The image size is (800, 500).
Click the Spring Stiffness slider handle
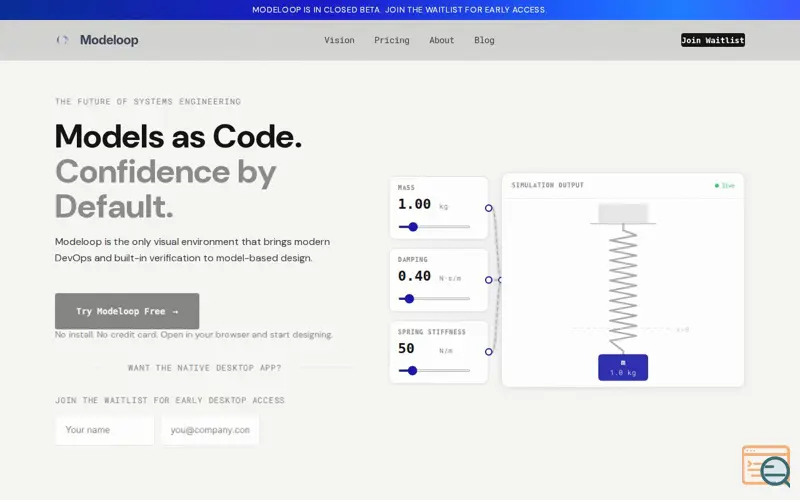pos(412,370)
